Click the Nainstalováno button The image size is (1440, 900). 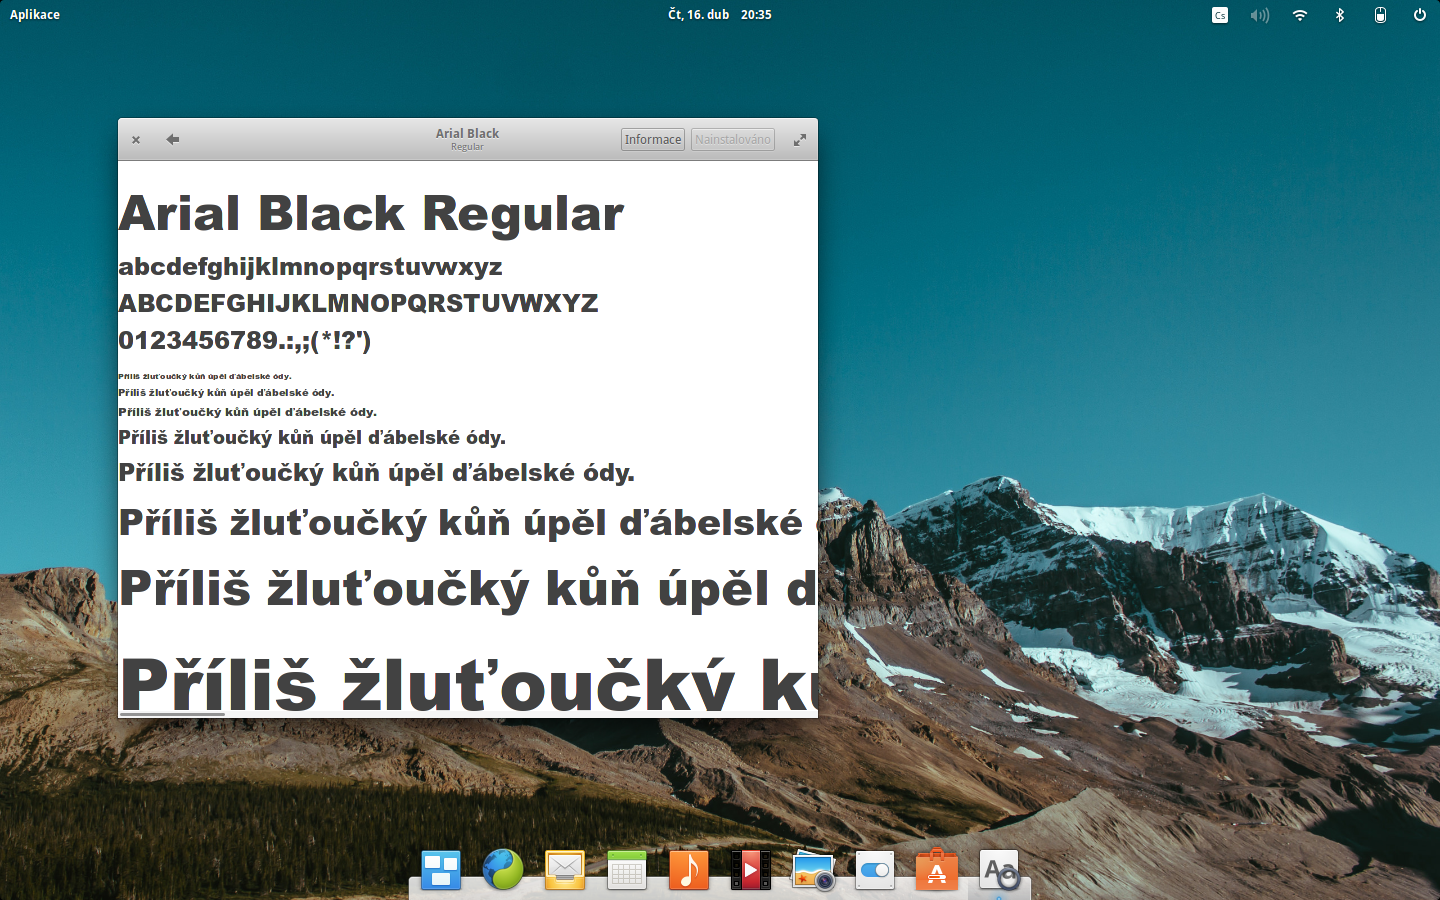click(x=732, y=139)
